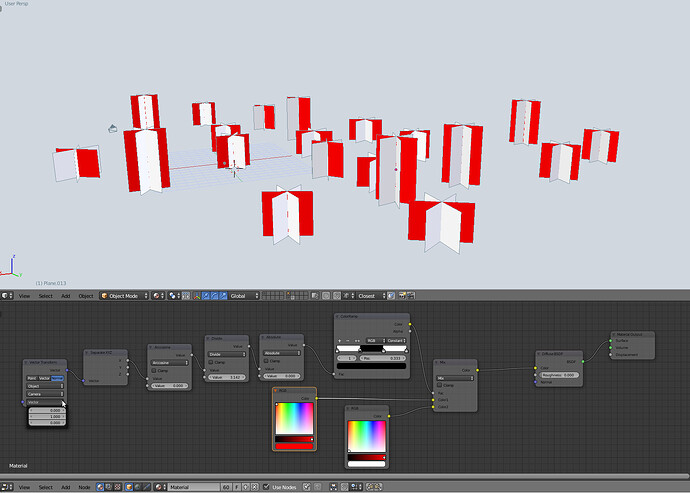Screen dimensions: 690x493
Task: Toggle Clamp checkbox in Arccosine node
Action: tap(154, 371)
